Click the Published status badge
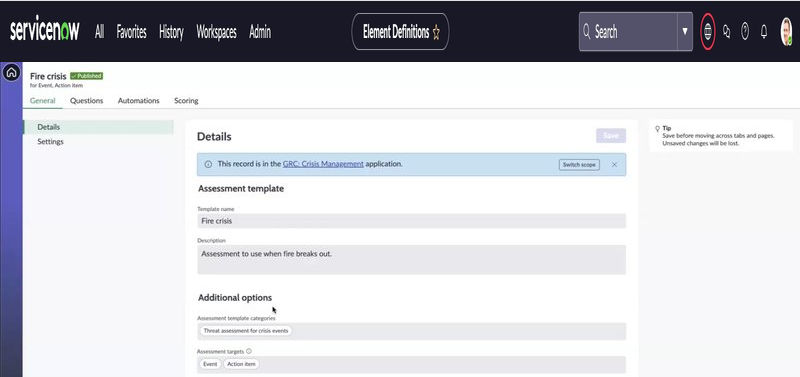The height and width of the screenshot is (377, 800). click(x=87, y=76)
